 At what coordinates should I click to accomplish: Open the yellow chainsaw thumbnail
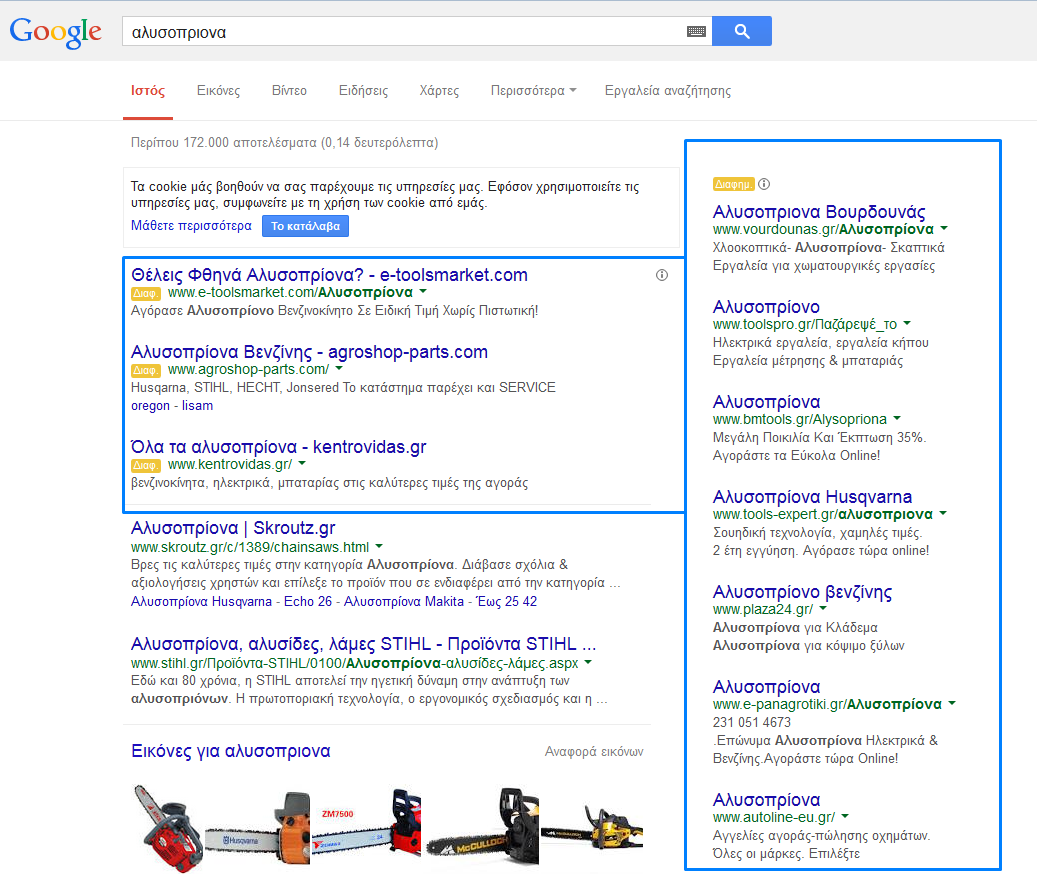(x=592, y=828)
